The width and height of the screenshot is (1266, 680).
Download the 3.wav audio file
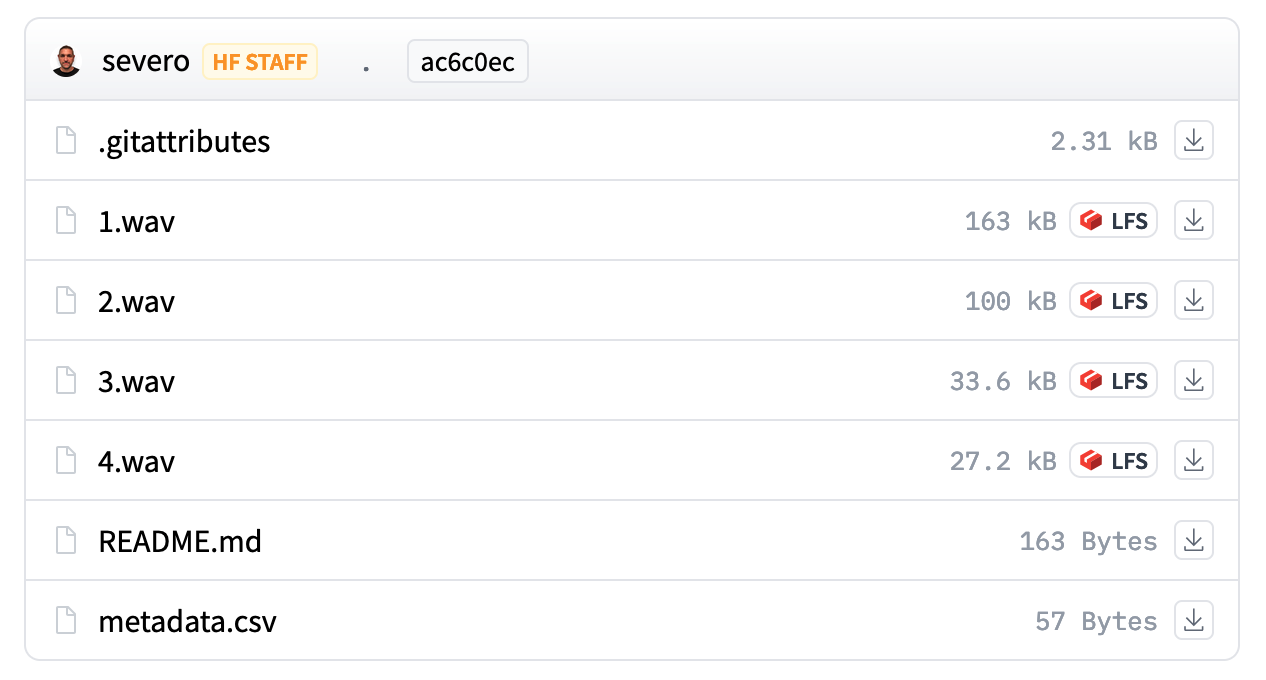pyautogui.click(x=1193, y=381)
